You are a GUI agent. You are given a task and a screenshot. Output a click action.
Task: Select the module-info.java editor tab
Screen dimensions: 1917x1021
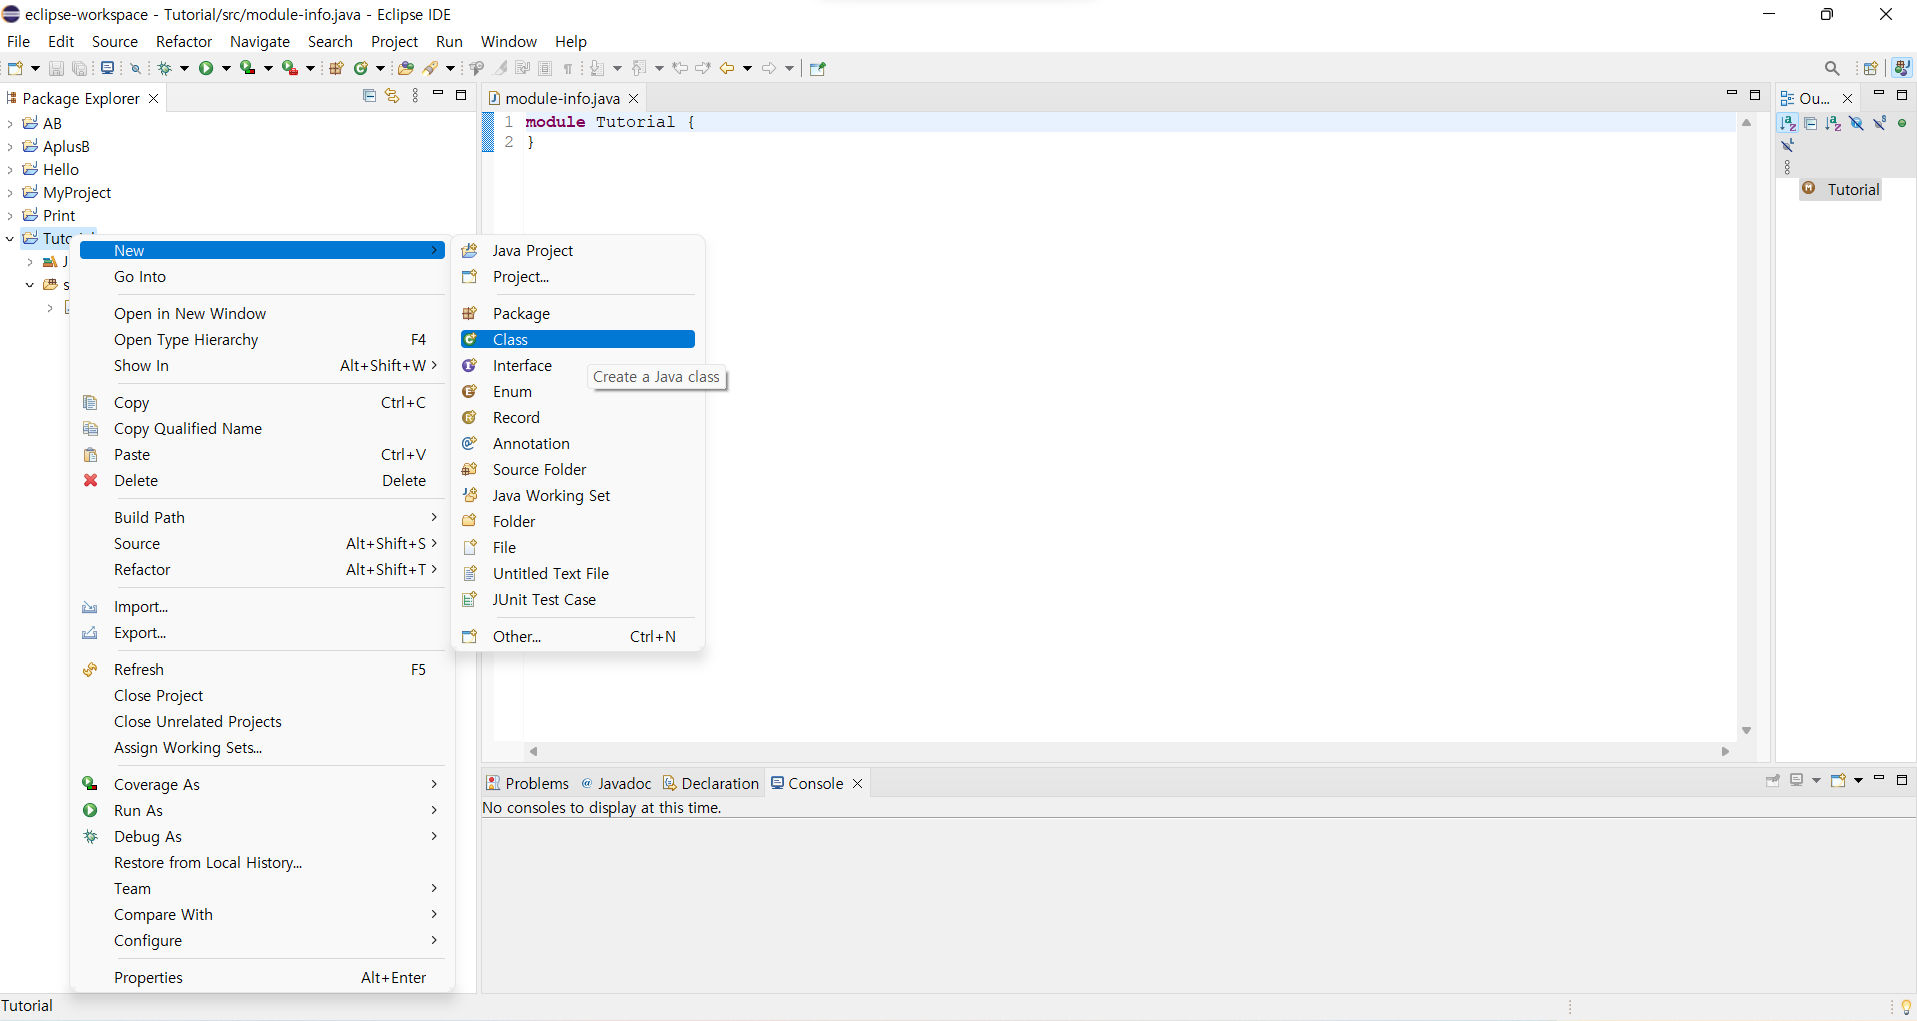coord(562,98)
